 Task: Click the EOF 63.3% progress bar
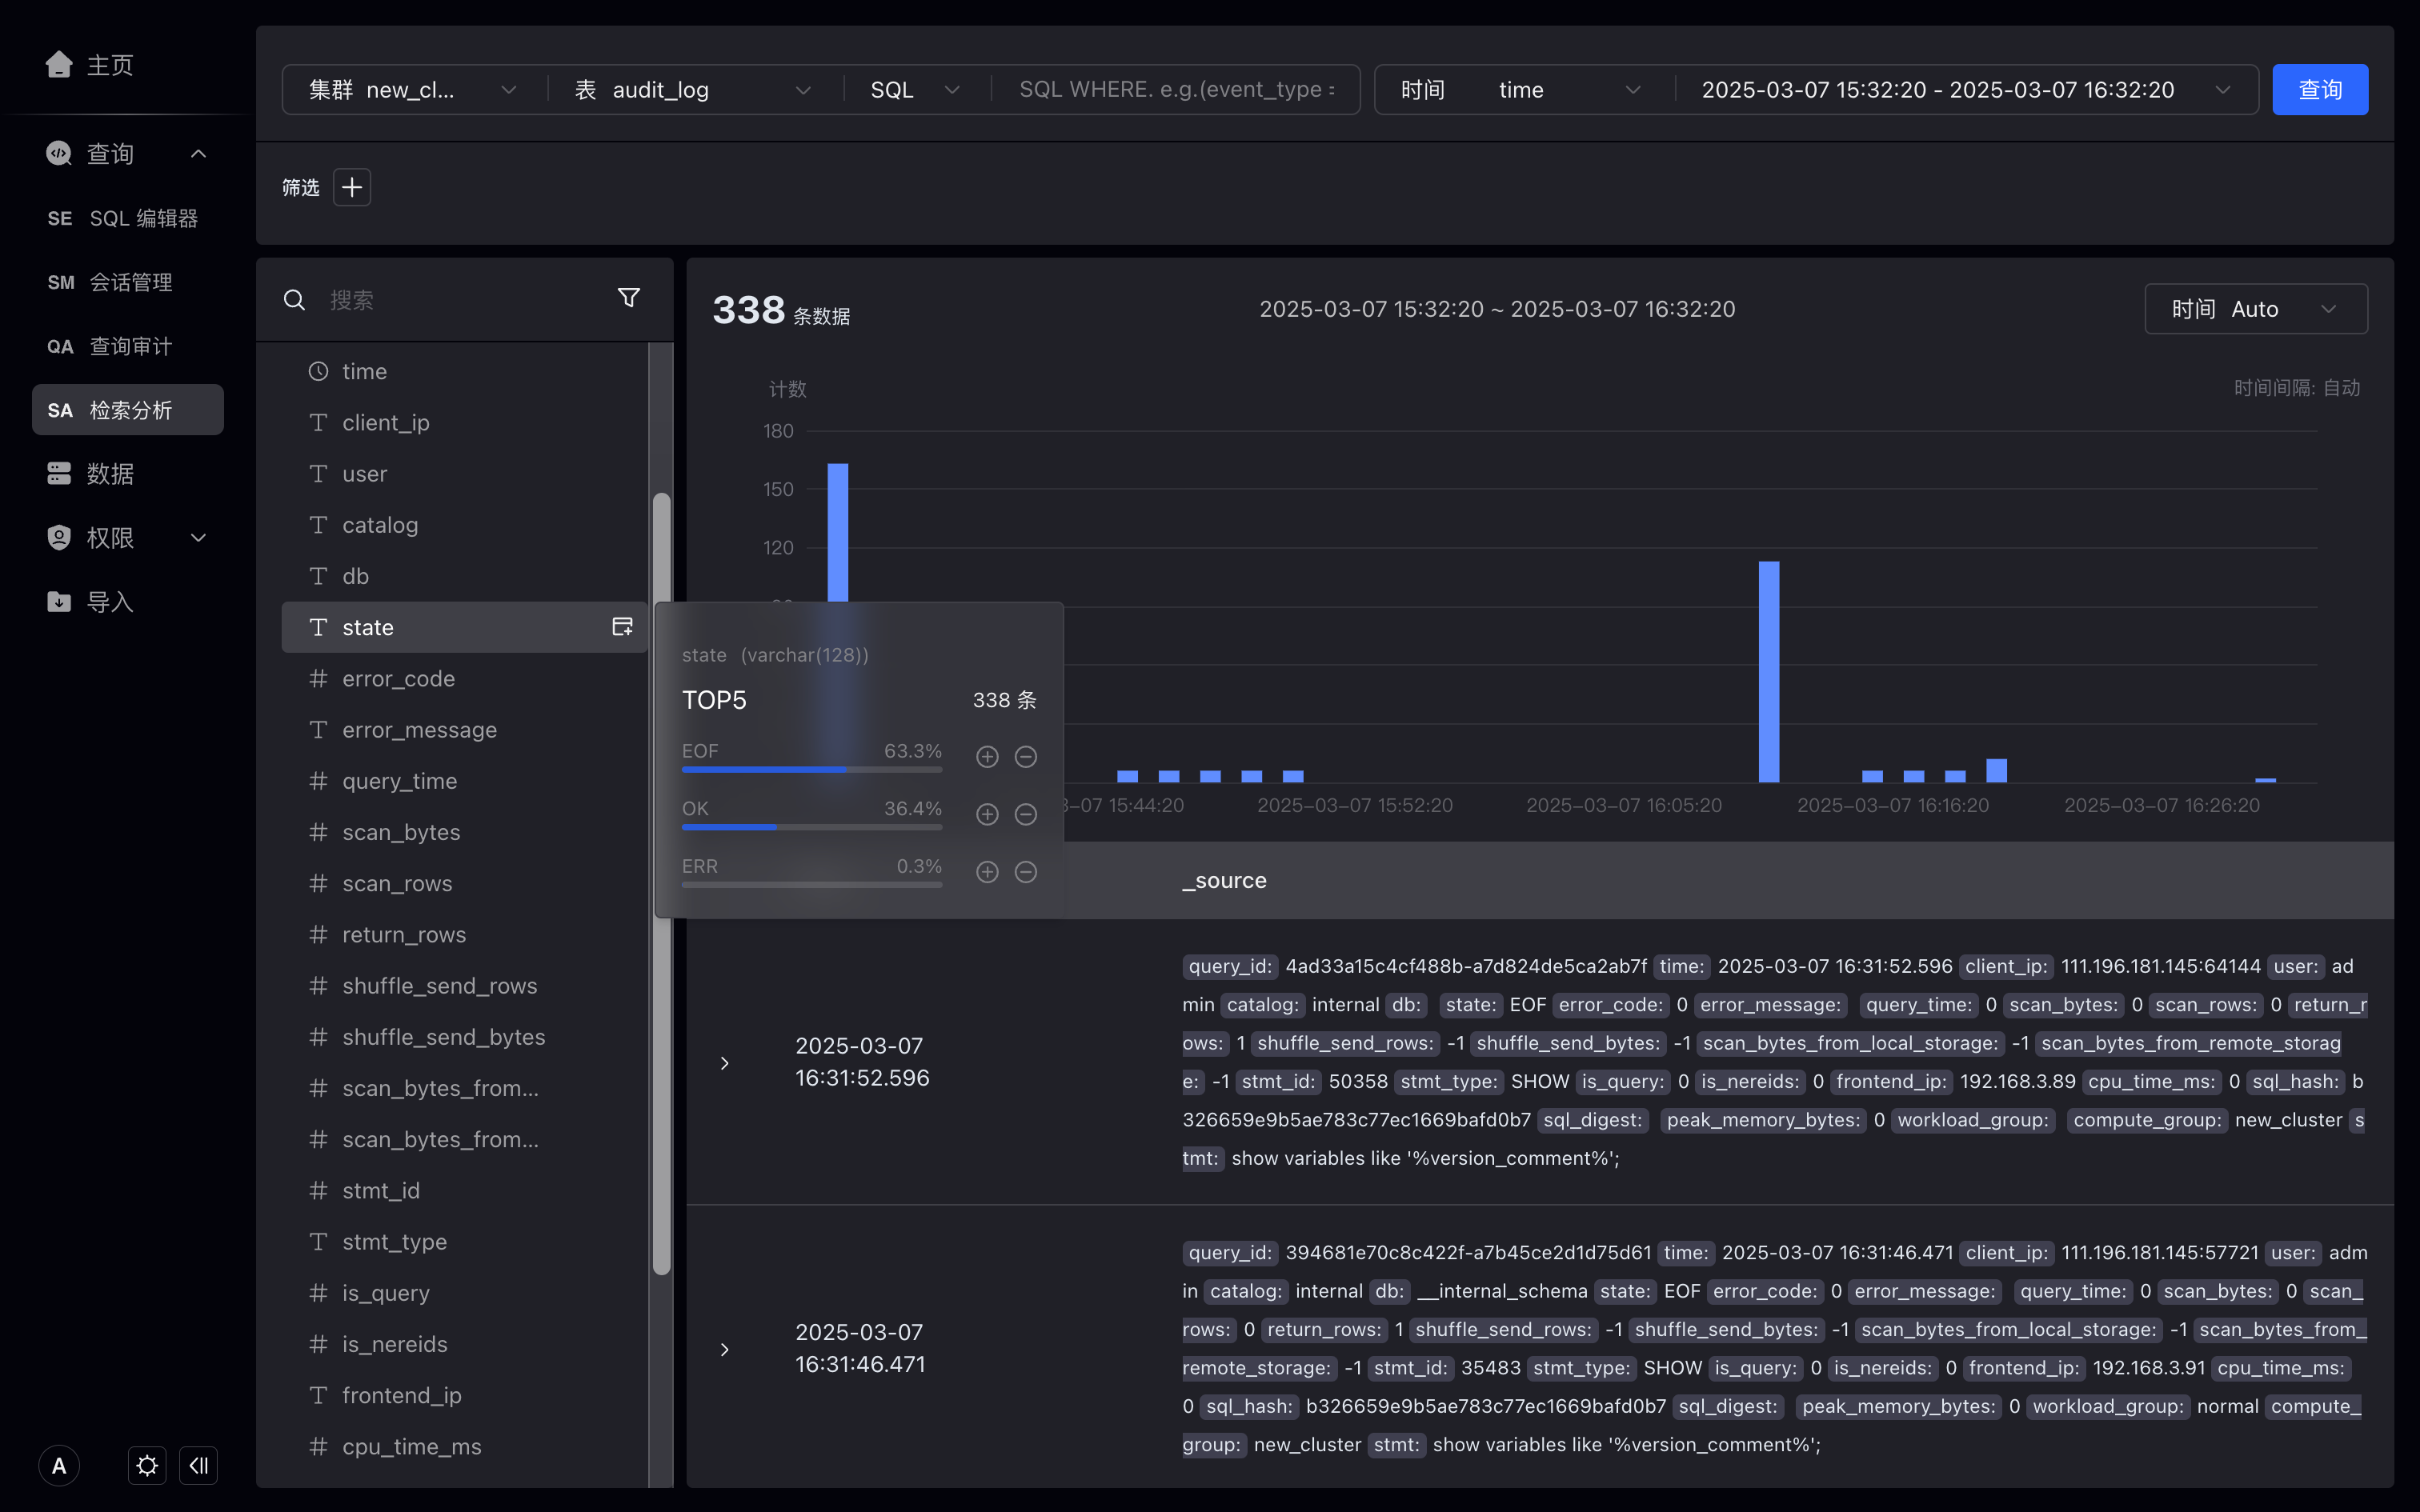(x=812, y=770)
